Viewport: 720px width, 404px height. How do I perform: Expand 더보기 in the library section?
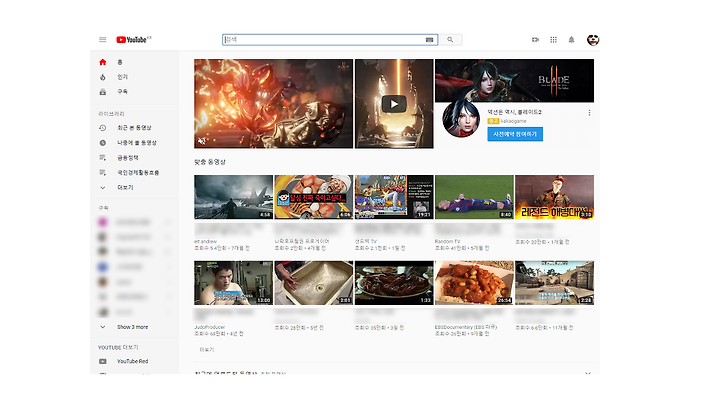[x=125, y=188]
